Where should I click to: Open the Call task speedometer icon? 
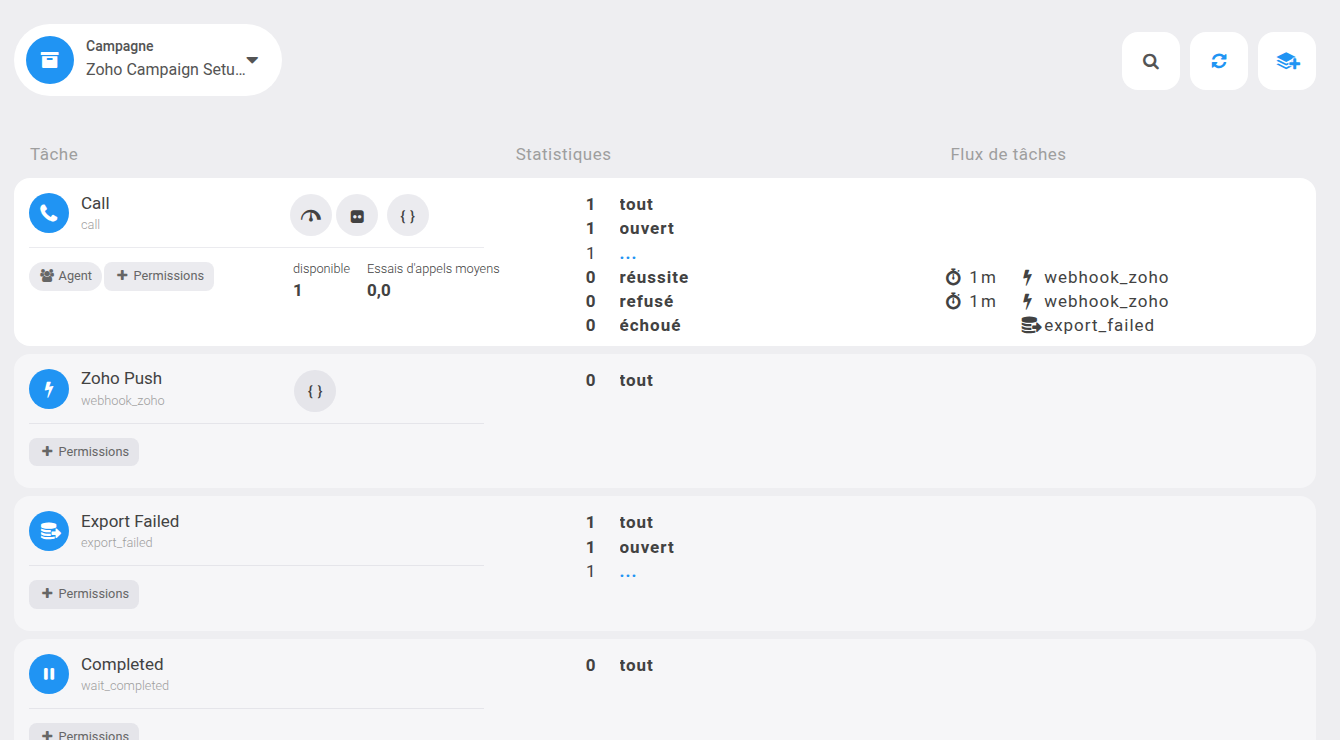pyautogui.click(x=311, y=215)
